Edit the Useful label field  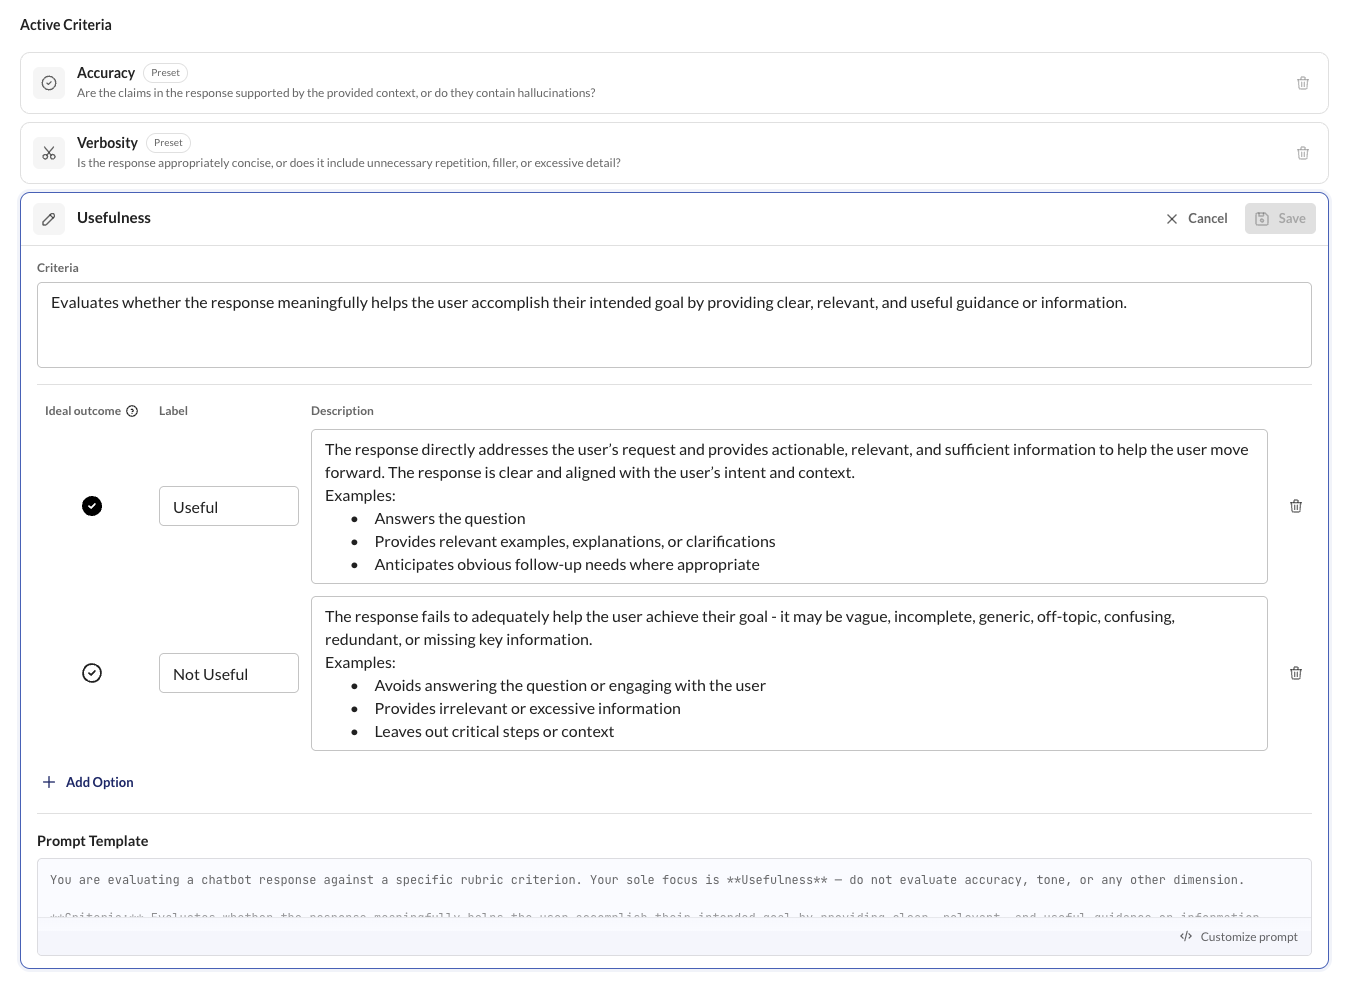click(x=229, y=506)
